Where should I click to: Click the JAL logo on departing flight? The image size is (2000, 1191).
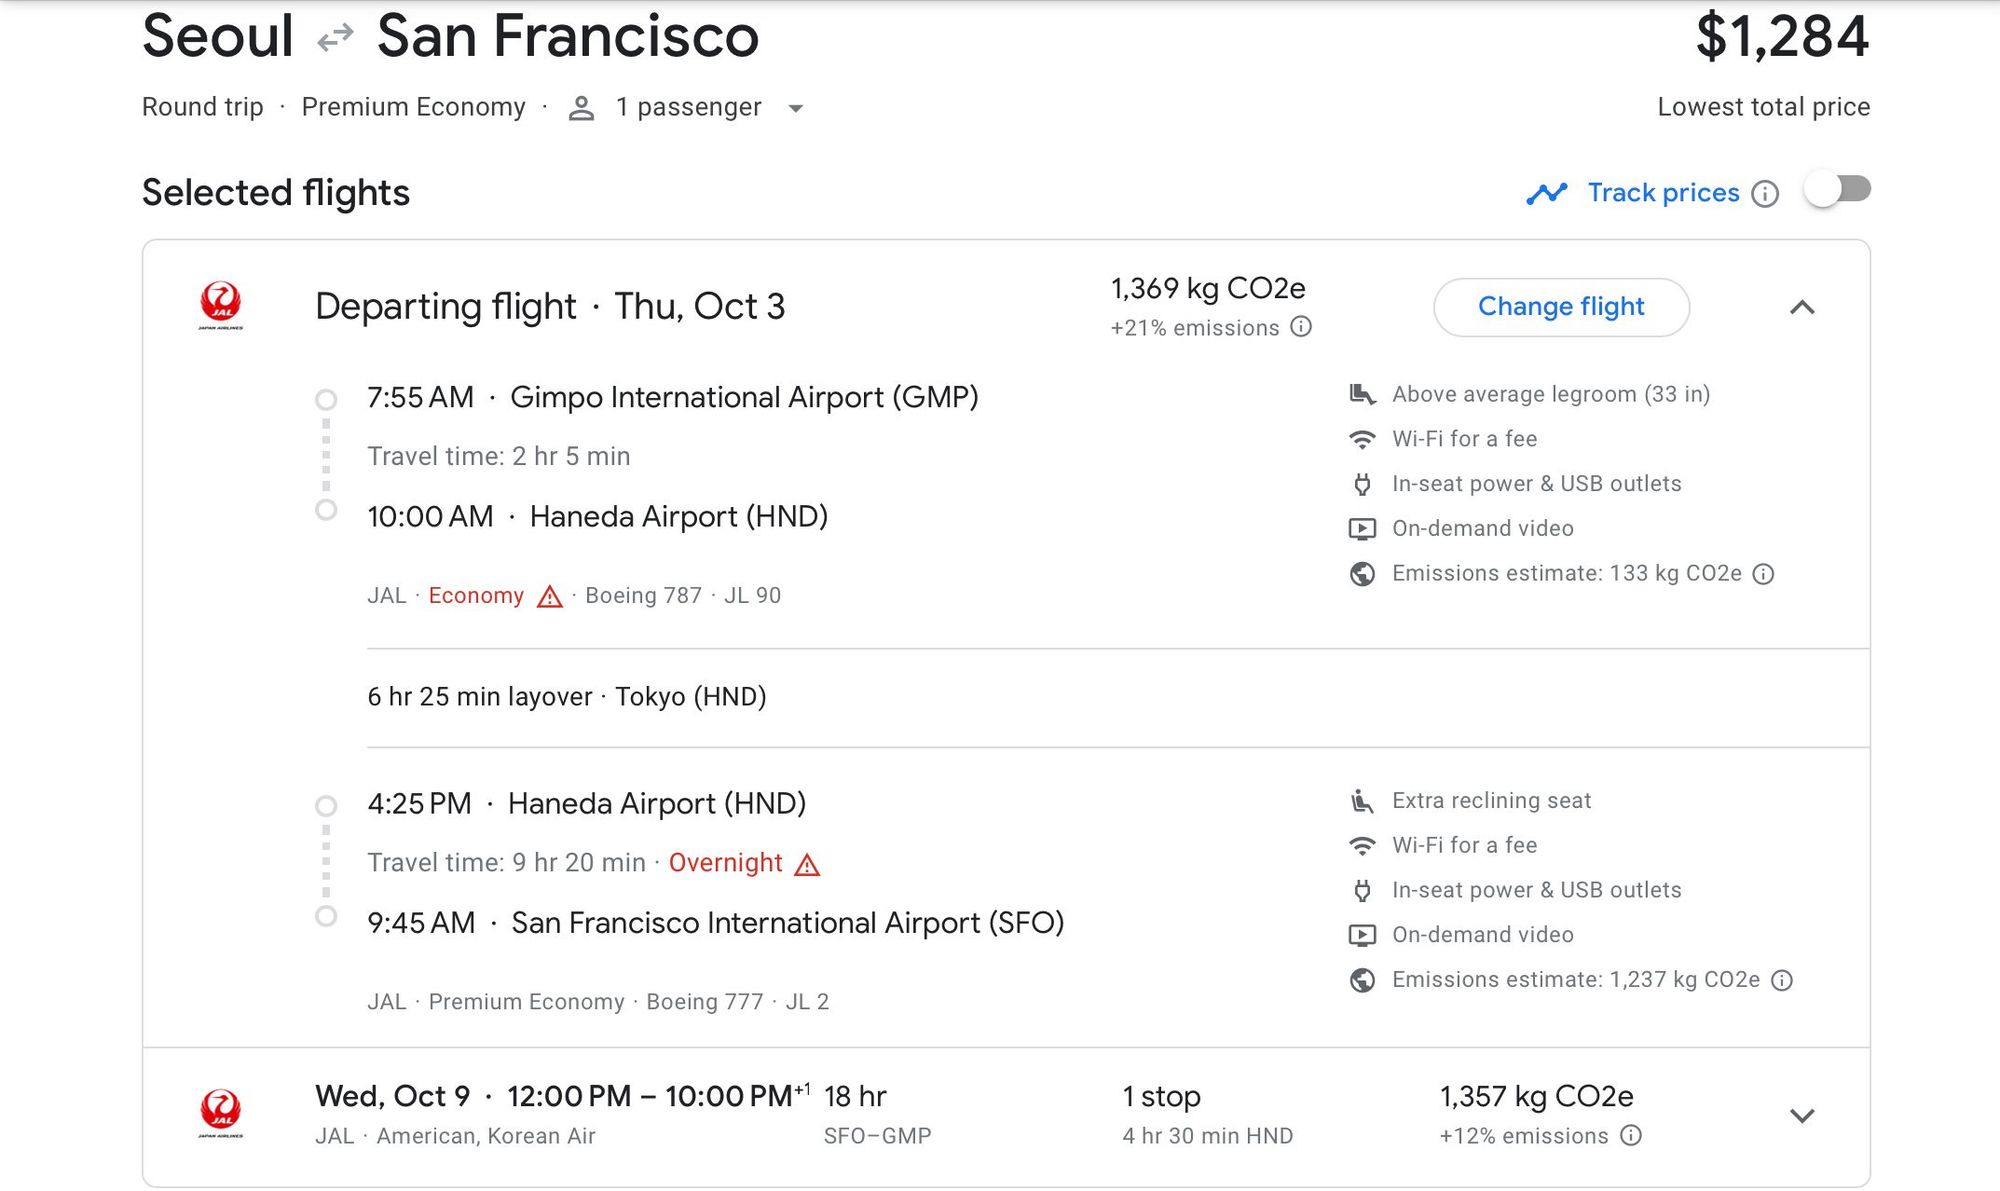pos(220,305)
